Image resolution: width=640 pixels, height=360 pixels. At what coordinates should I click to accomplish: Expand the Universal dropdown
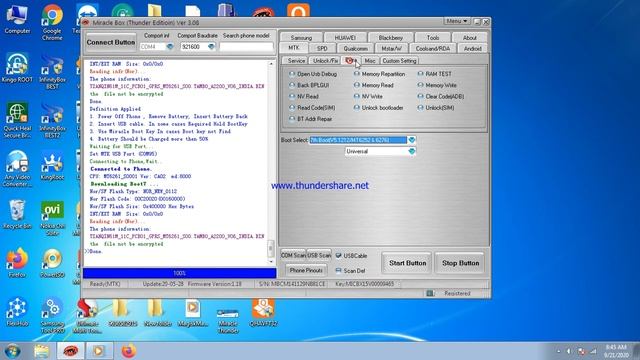coord(411,151)
